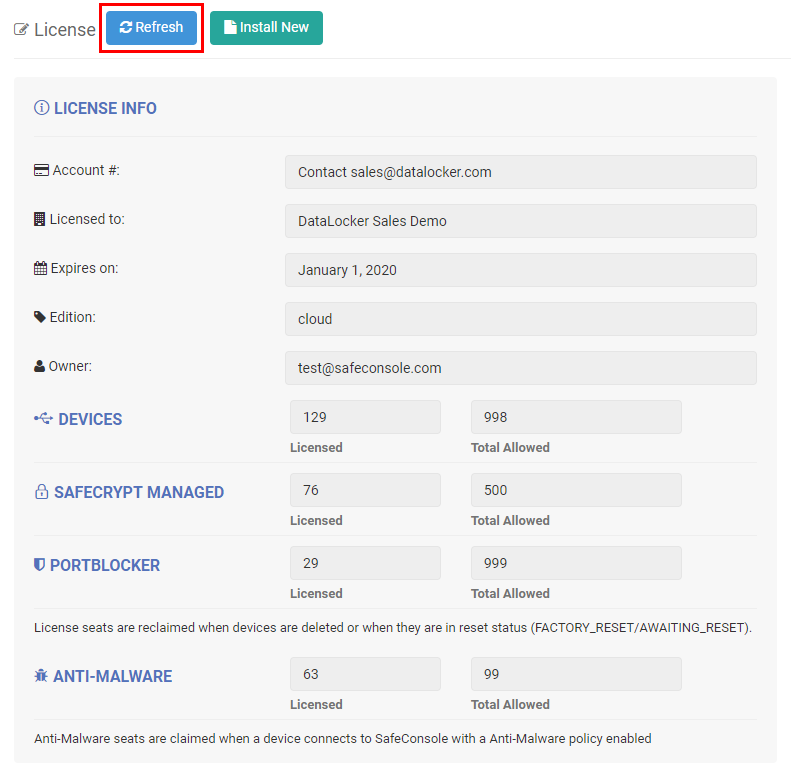Click the Edition field showing cloud

coord(521,319)
